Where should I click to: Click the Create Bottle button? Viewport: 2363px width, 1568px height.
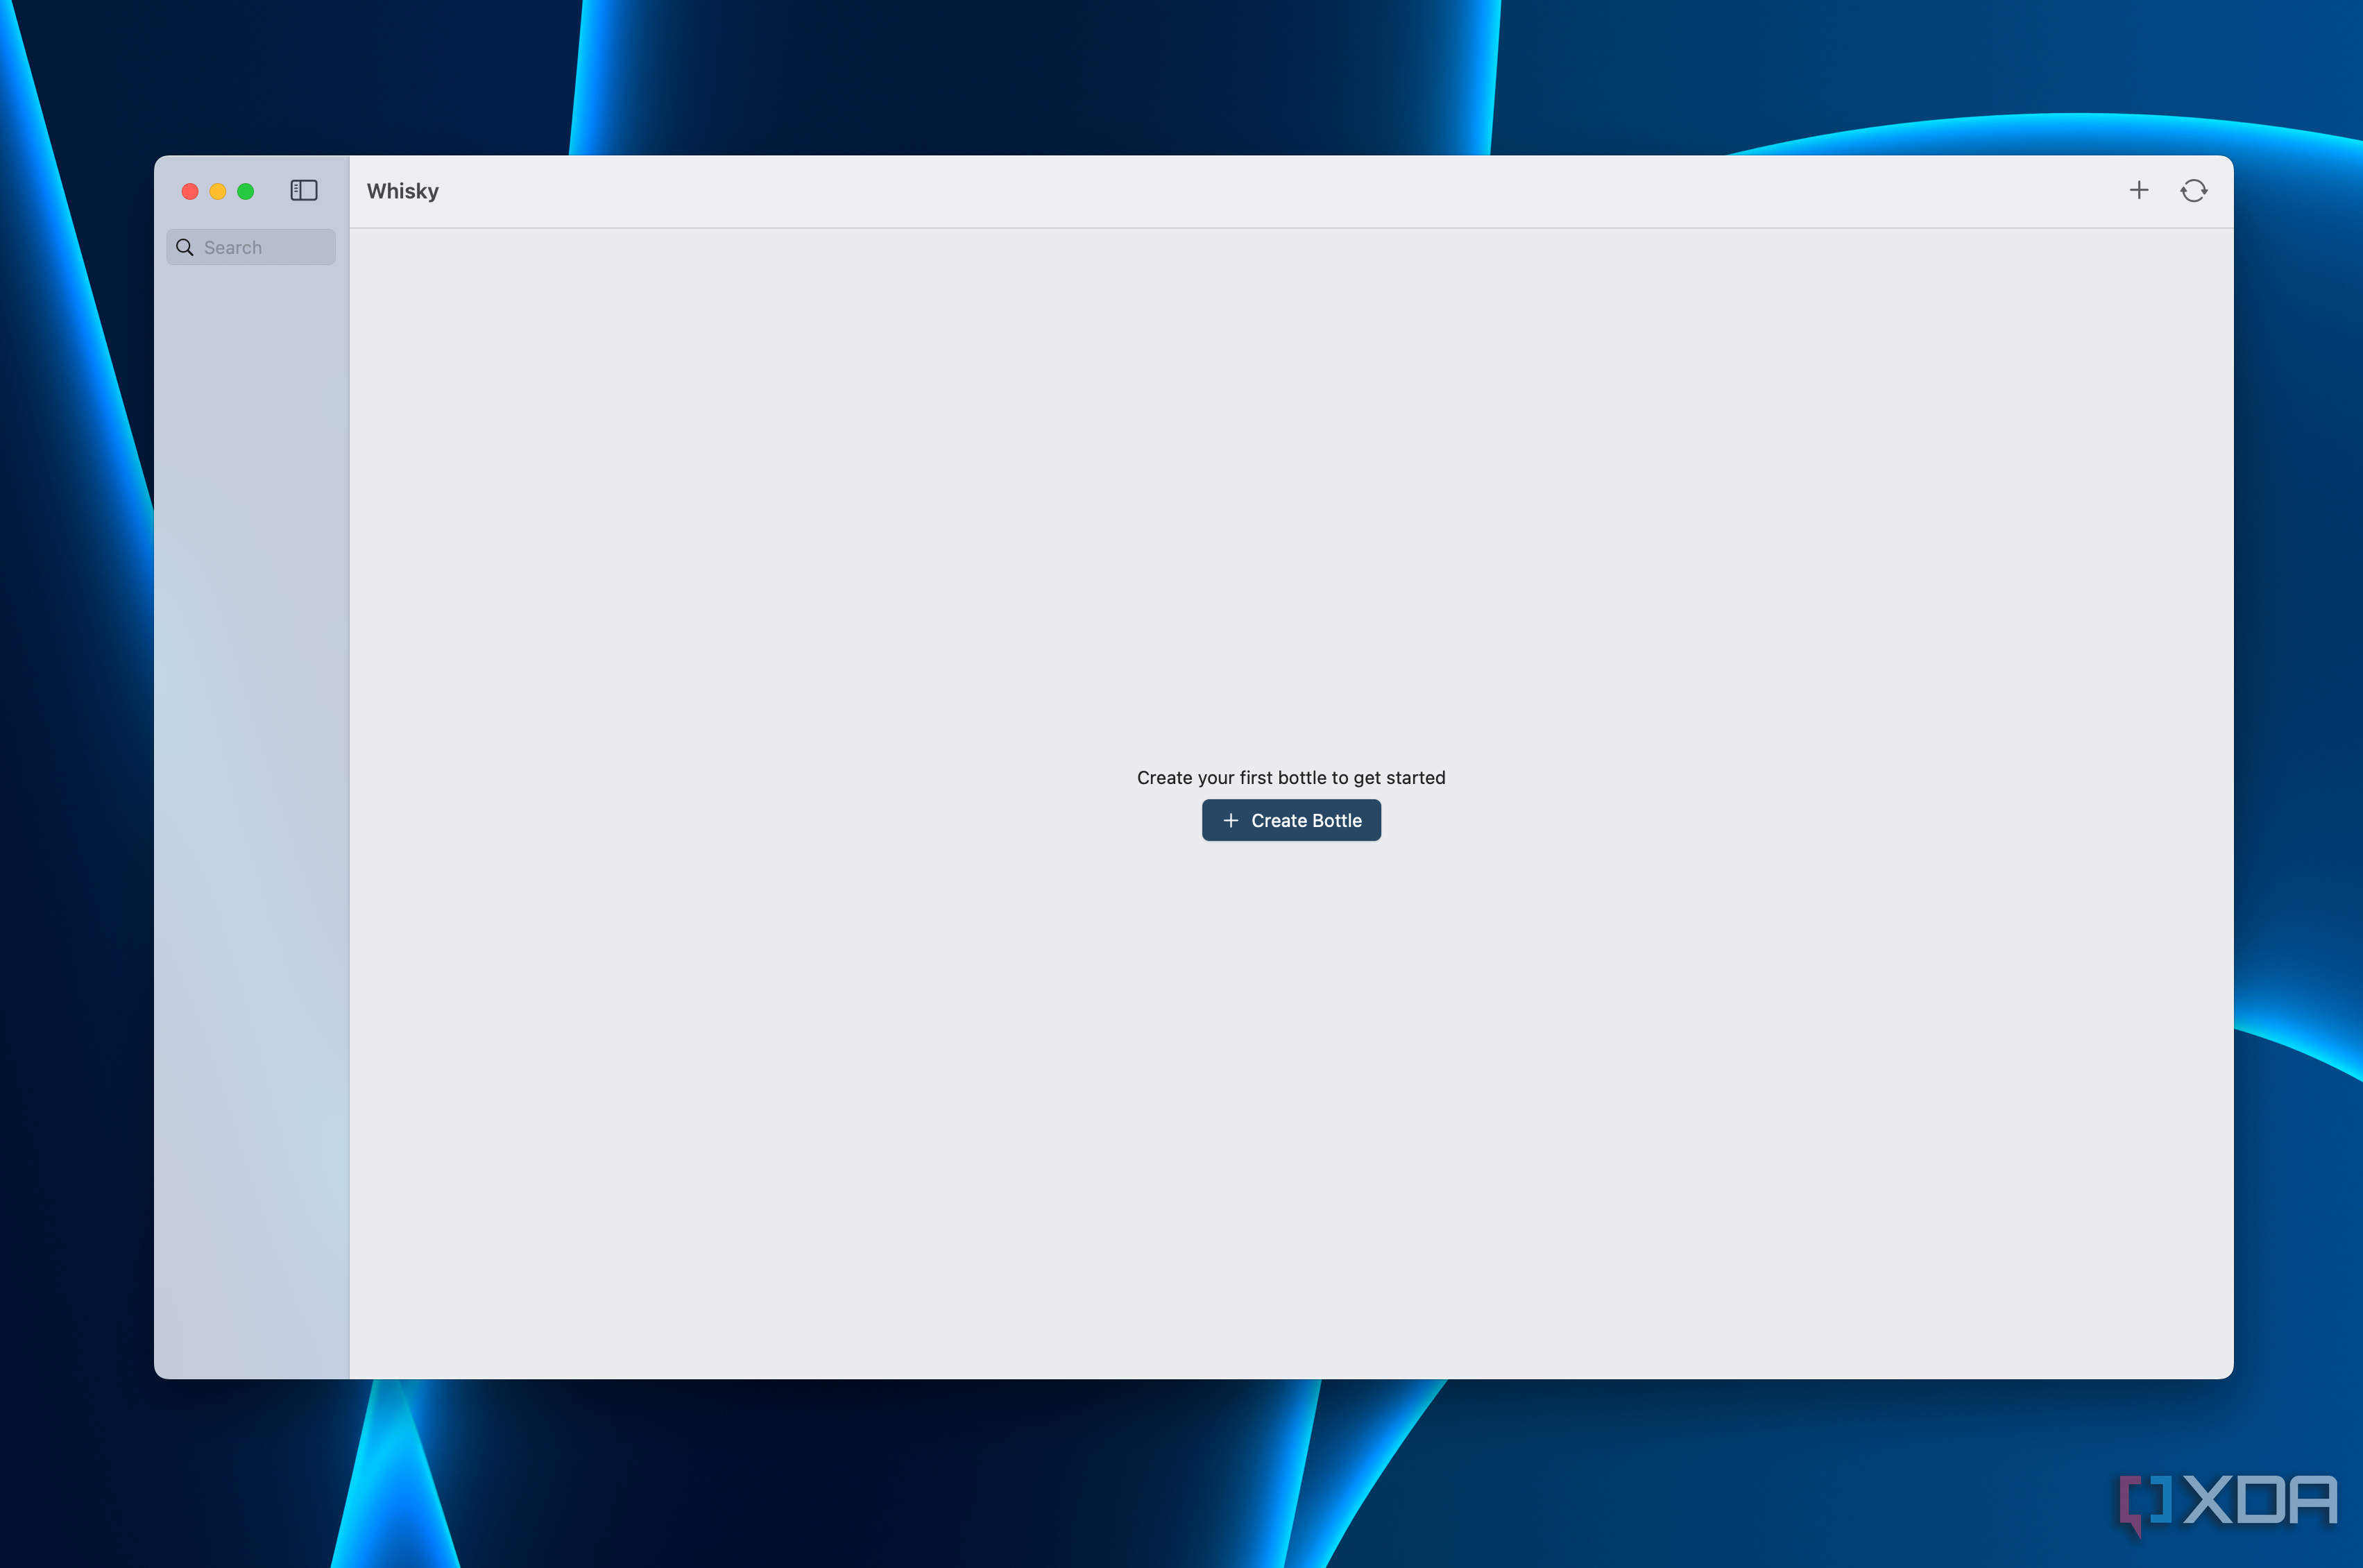[x=1291, y=820]
